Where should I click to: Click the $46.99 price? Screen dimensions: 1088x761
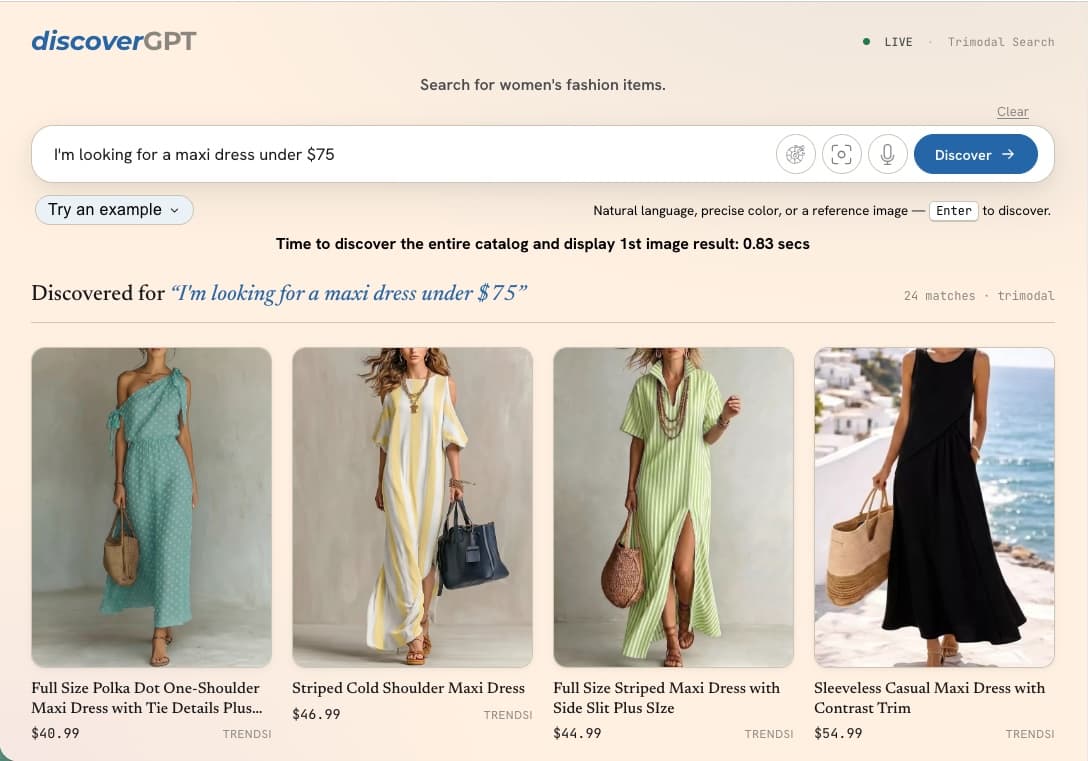click(x=316, y=715)
